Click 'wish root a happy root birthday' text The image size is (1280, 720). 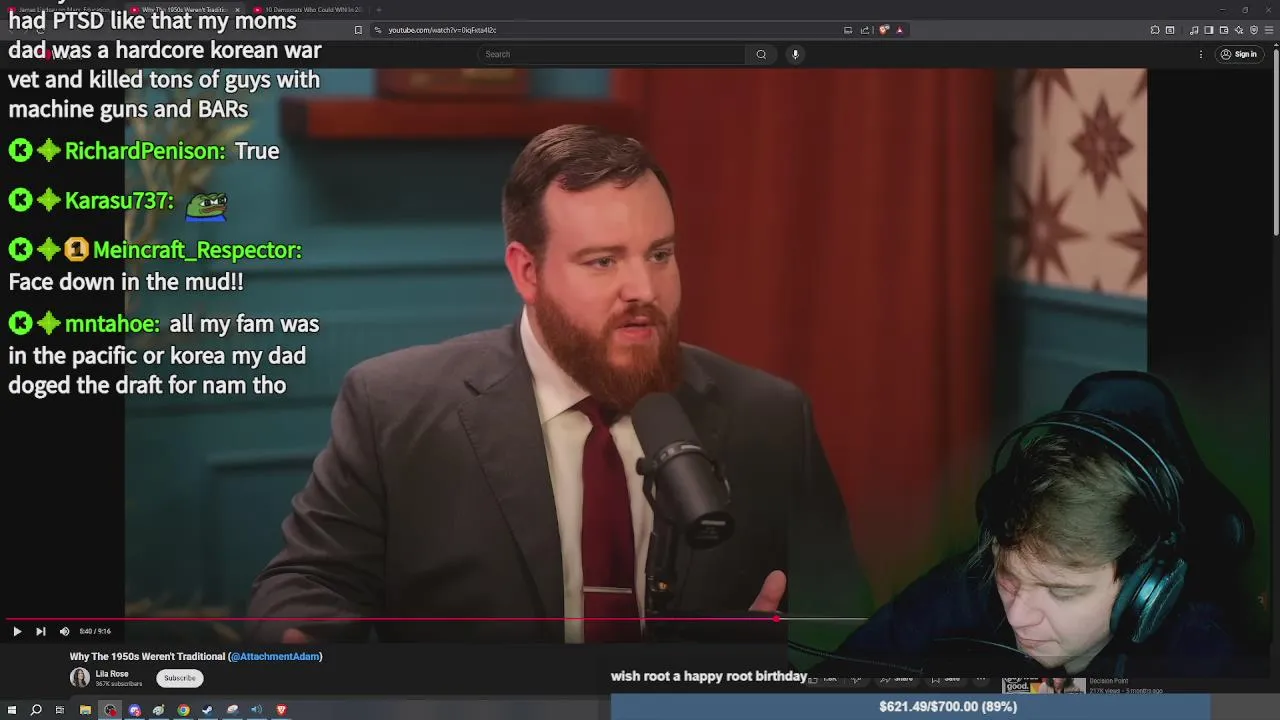coord(709,676)
